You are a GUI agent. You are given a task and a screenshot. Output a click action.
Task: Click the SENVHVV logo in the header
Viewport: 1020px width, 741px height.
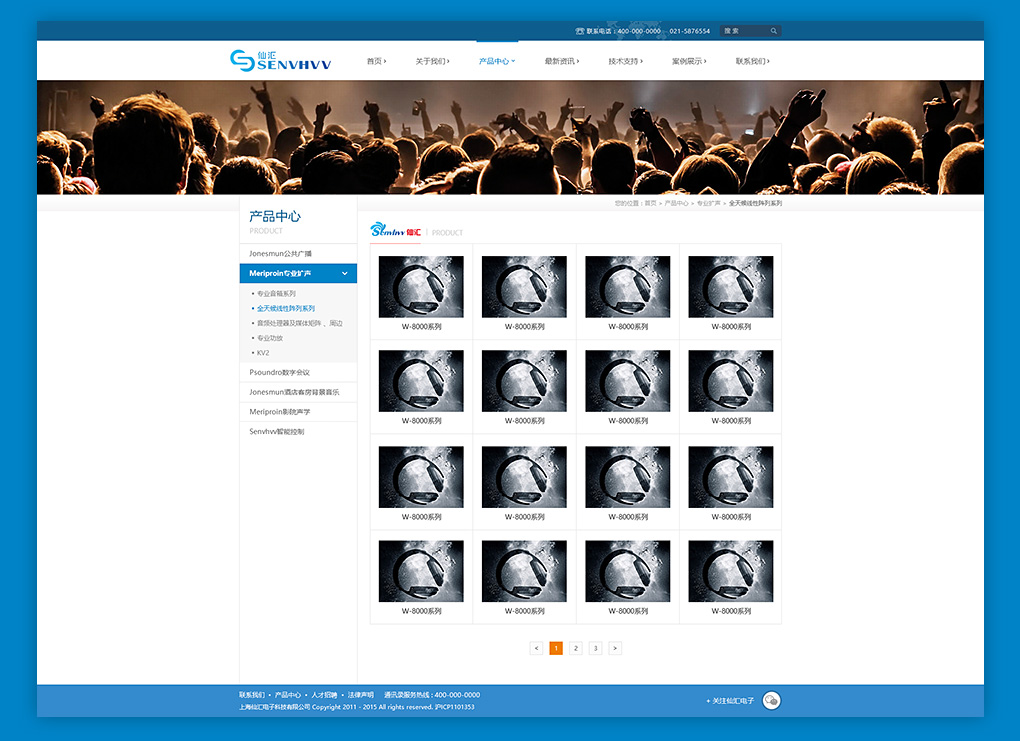pos(280,60)
